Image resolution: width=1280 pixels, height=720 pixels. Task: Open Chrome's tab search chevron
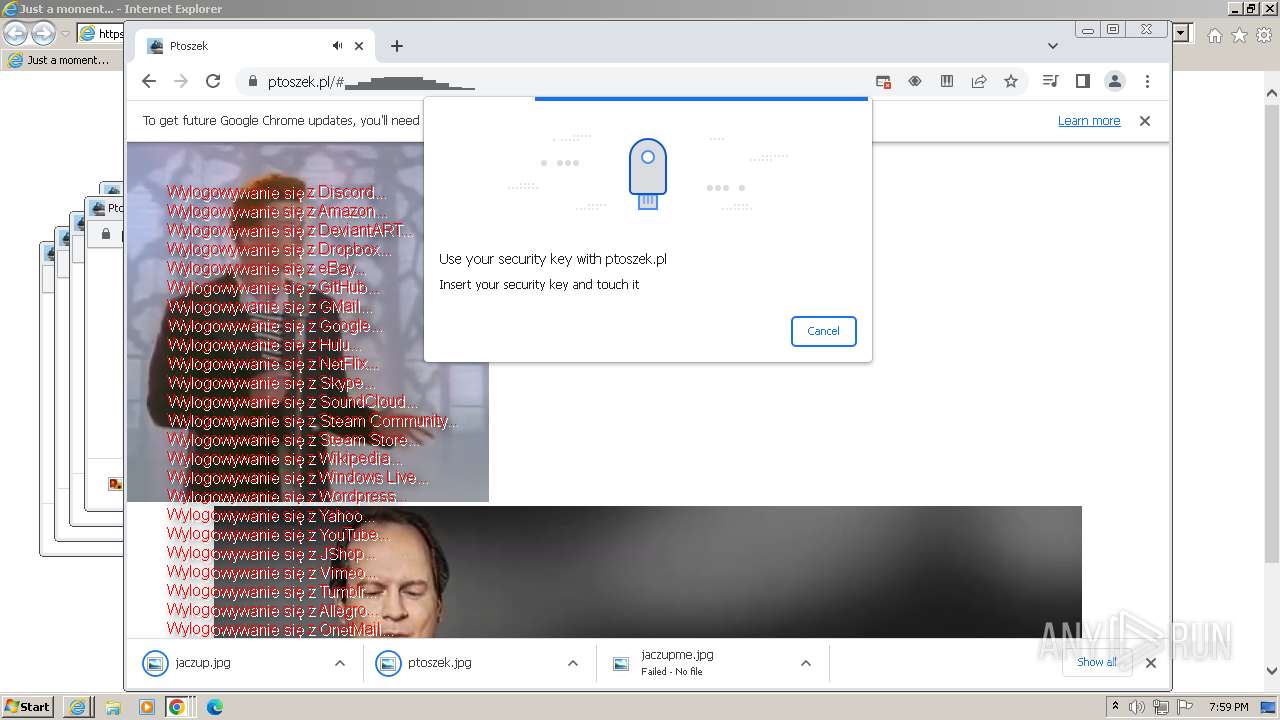[x=1053, y=46]
